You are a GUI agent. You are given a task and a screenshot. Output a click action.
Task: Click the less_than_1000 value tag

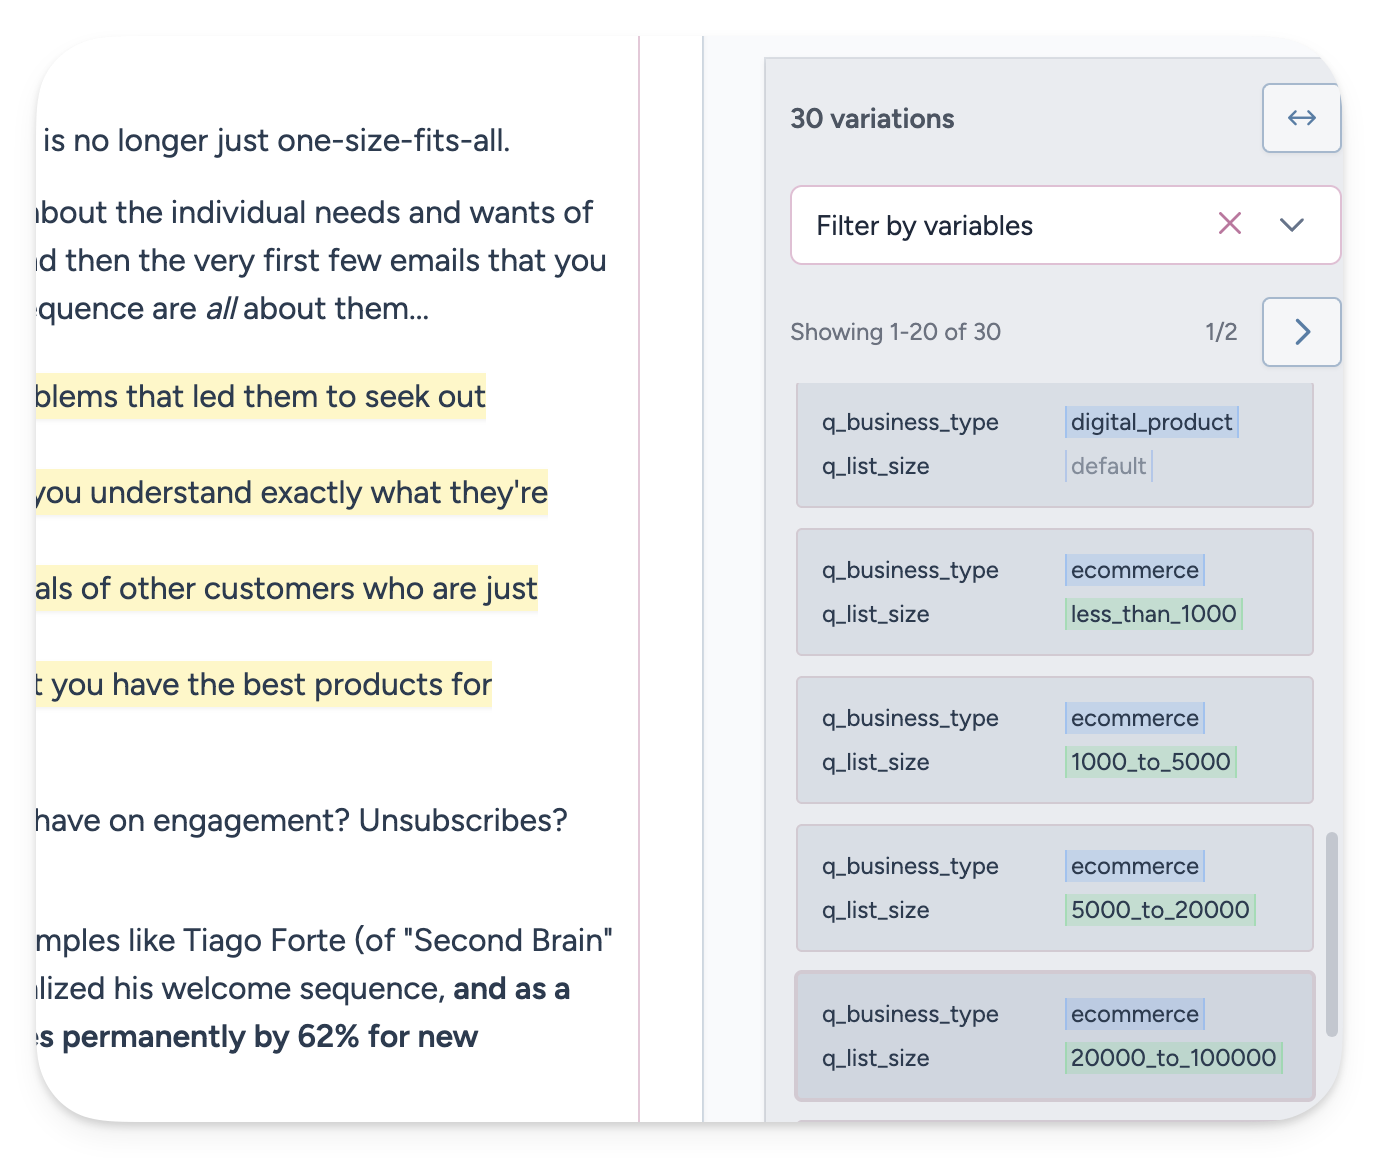click(x=1153, y=614)
